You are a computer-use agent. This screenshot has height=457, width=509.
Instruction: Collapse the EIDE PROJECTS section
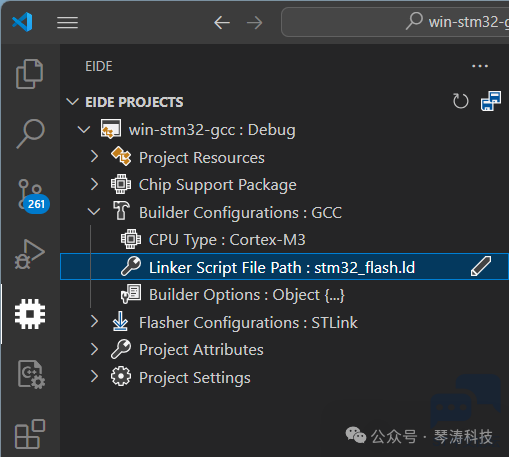72,102
